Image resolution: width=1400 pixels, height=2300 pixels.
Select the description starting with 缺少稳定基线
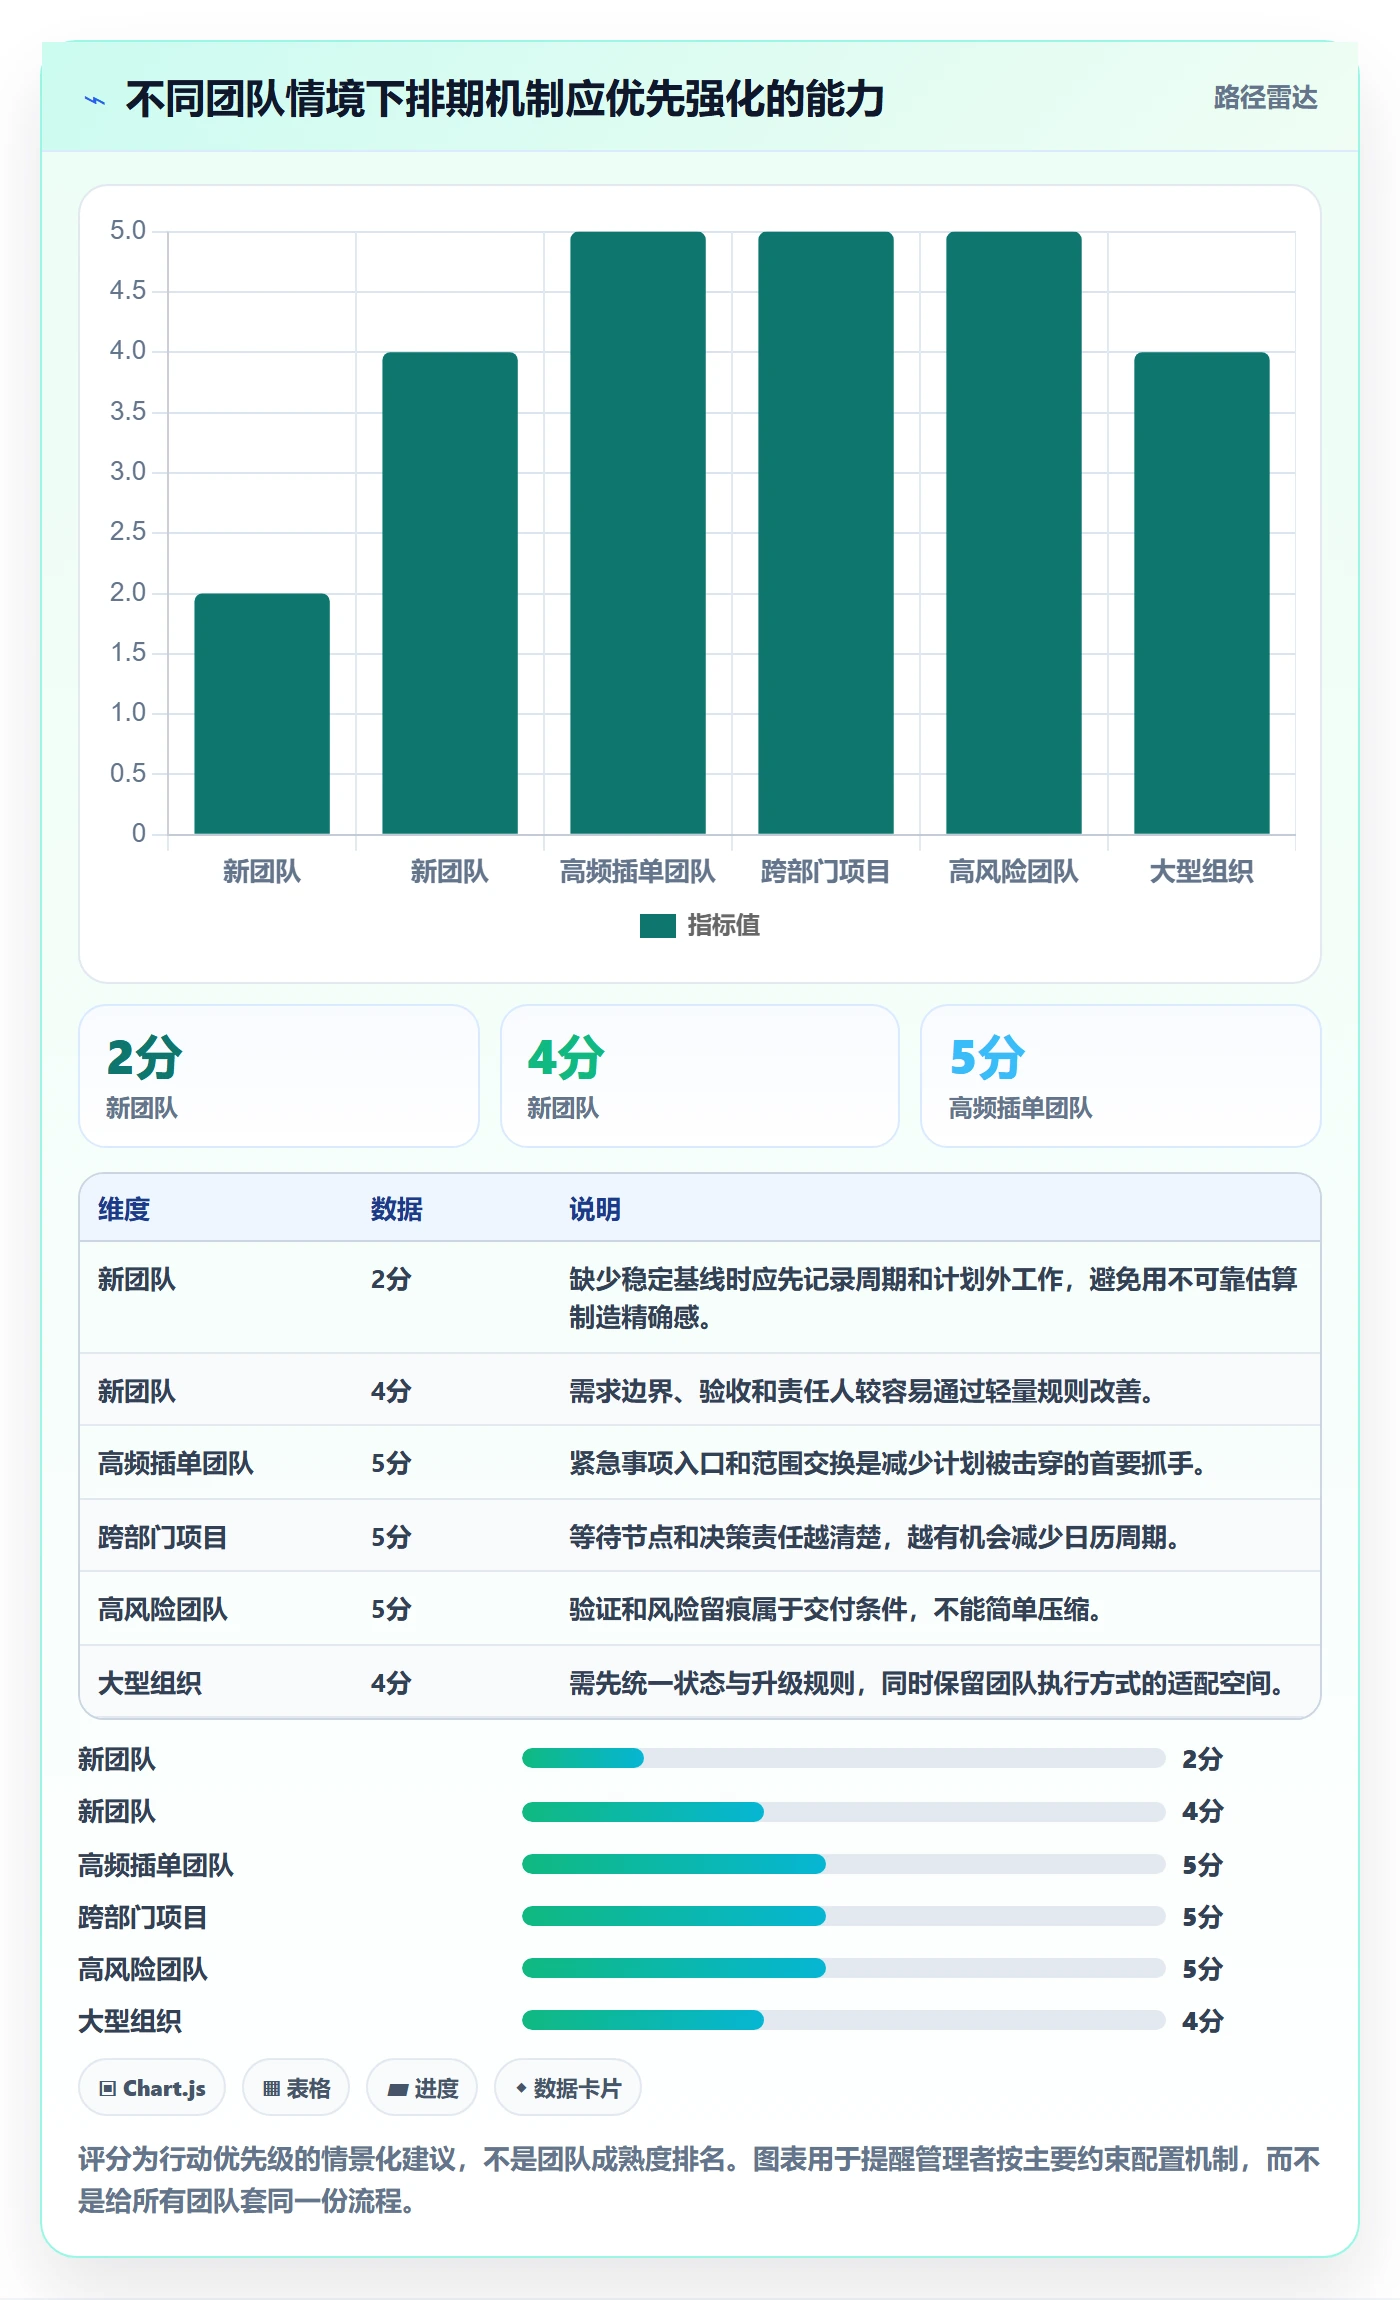point(933,1298)
